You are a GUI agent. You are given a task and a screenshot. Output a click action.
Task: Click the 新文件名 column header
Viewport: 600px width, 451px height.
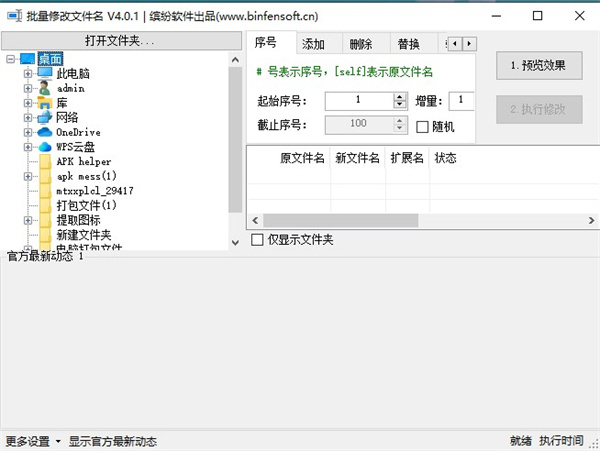click(357, 158)
